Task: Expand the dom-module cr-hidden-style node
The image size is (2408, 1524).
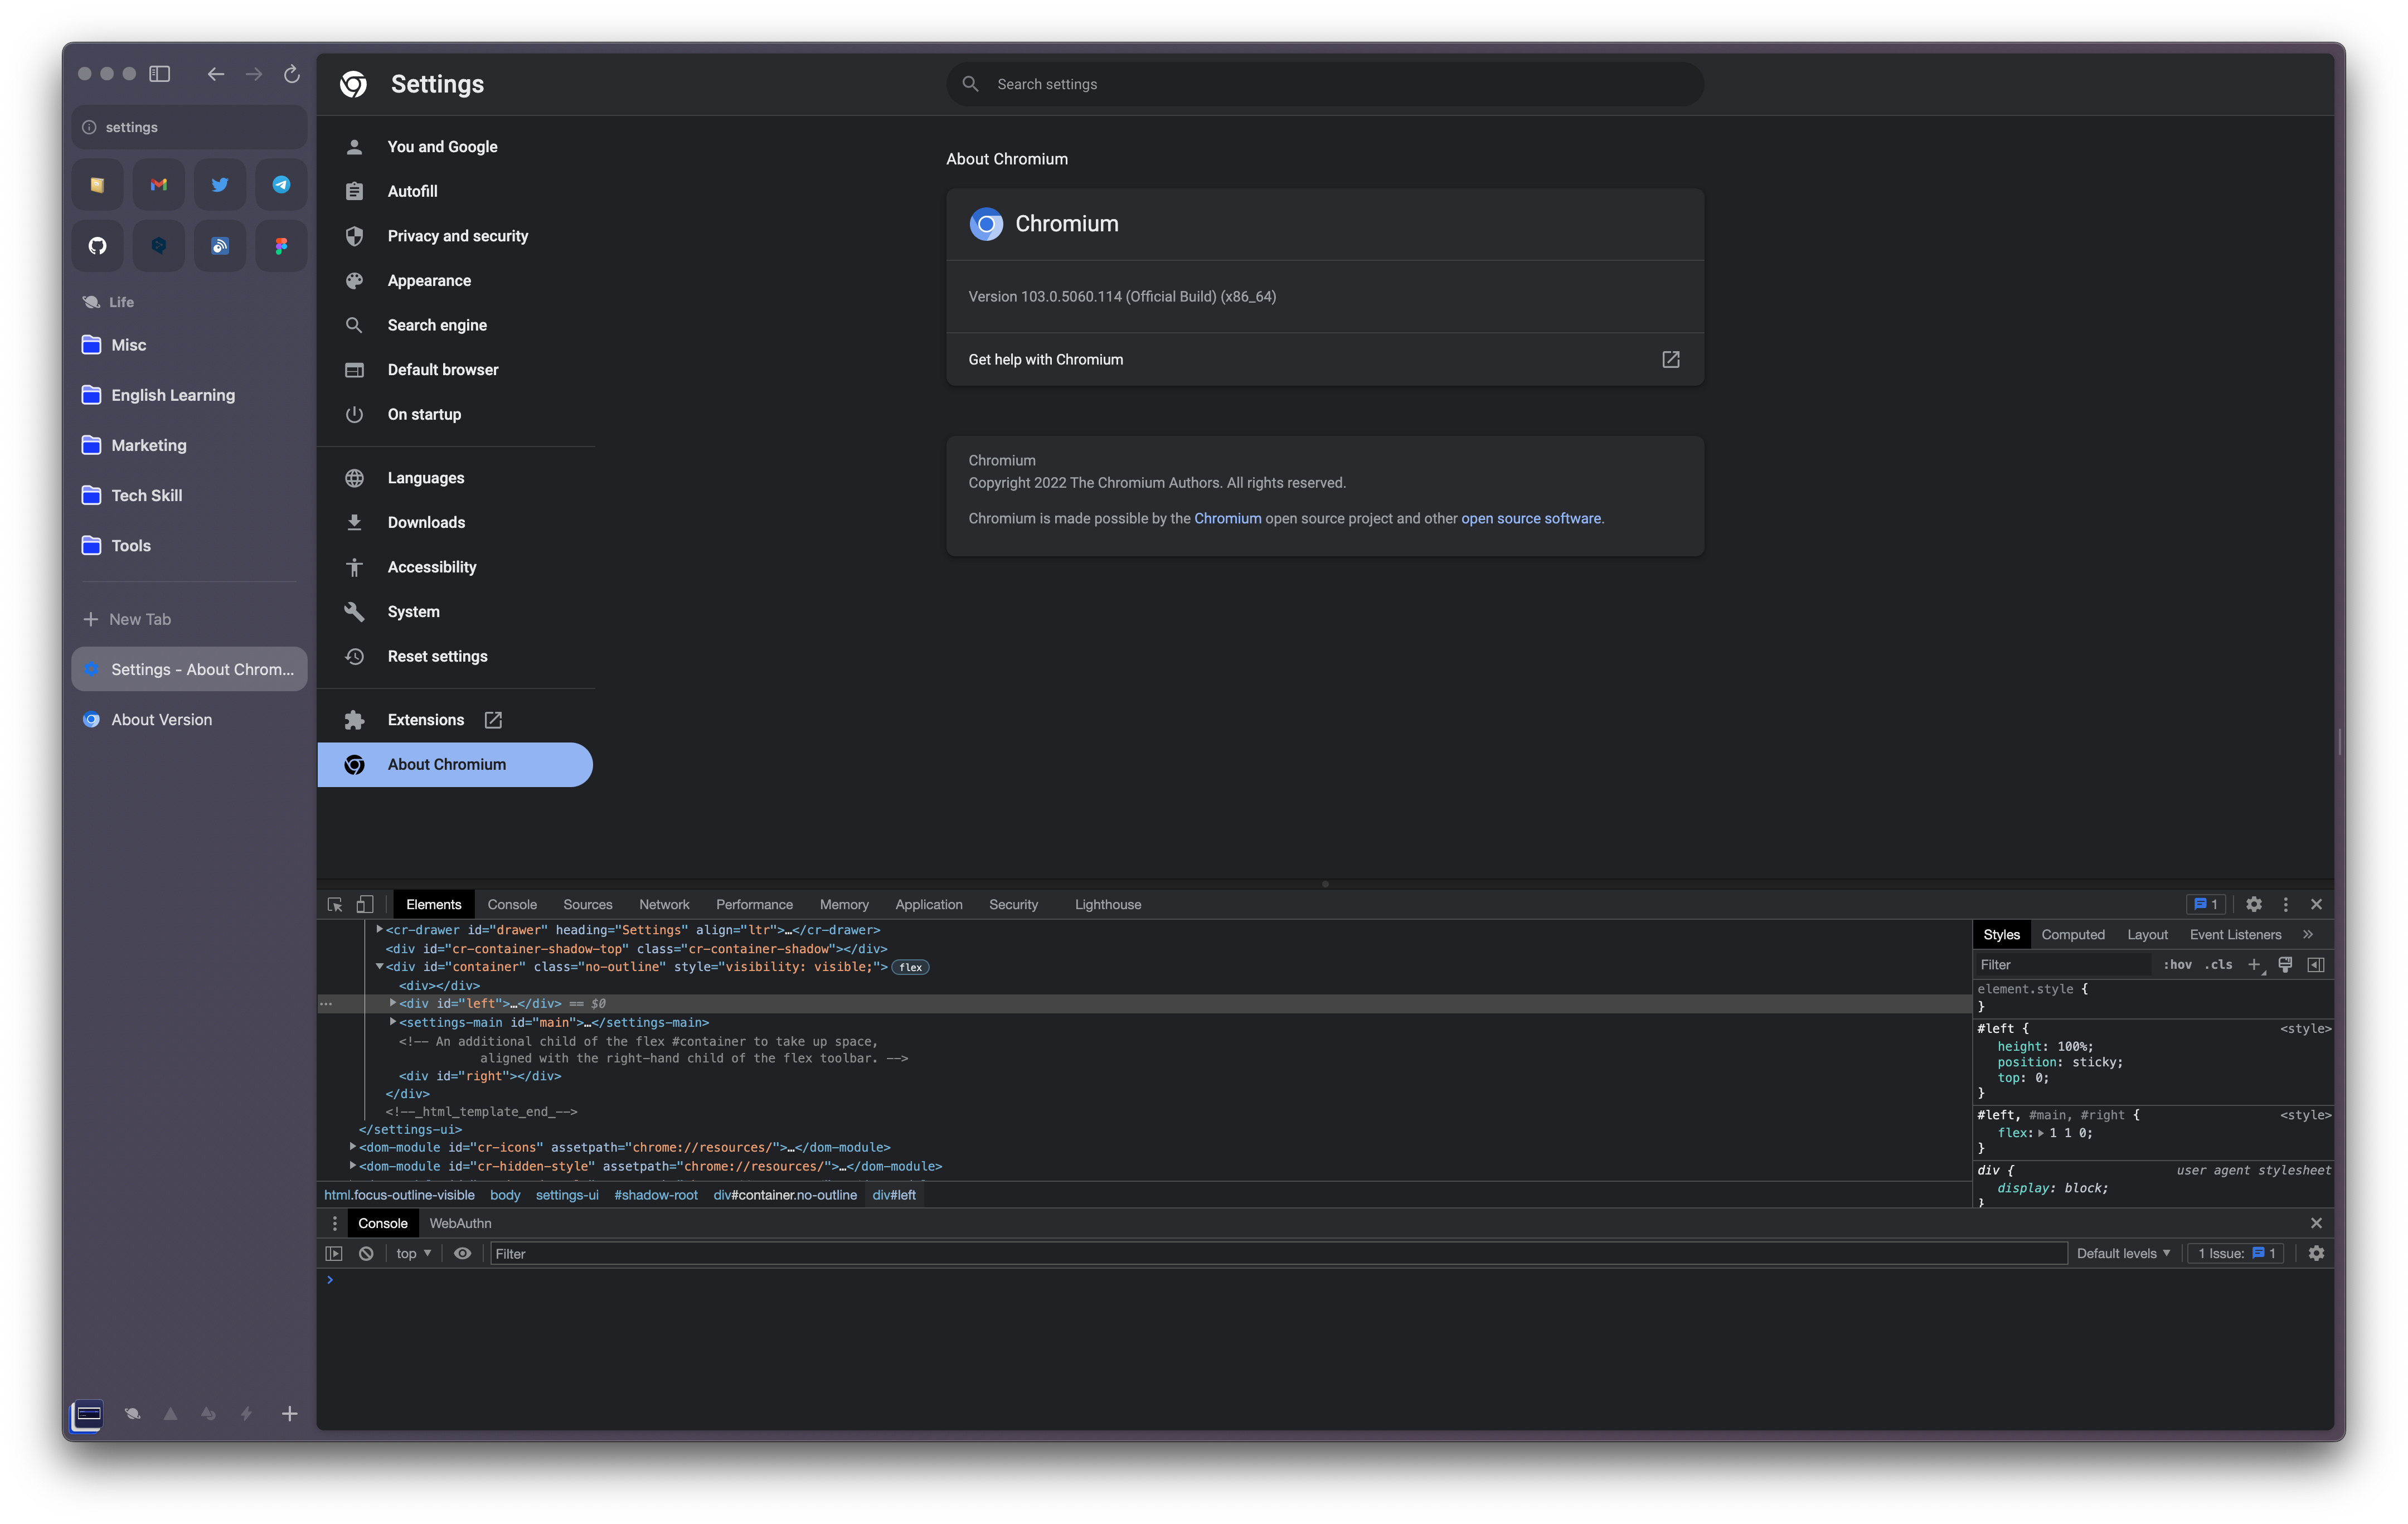Action: (353, 1166)
